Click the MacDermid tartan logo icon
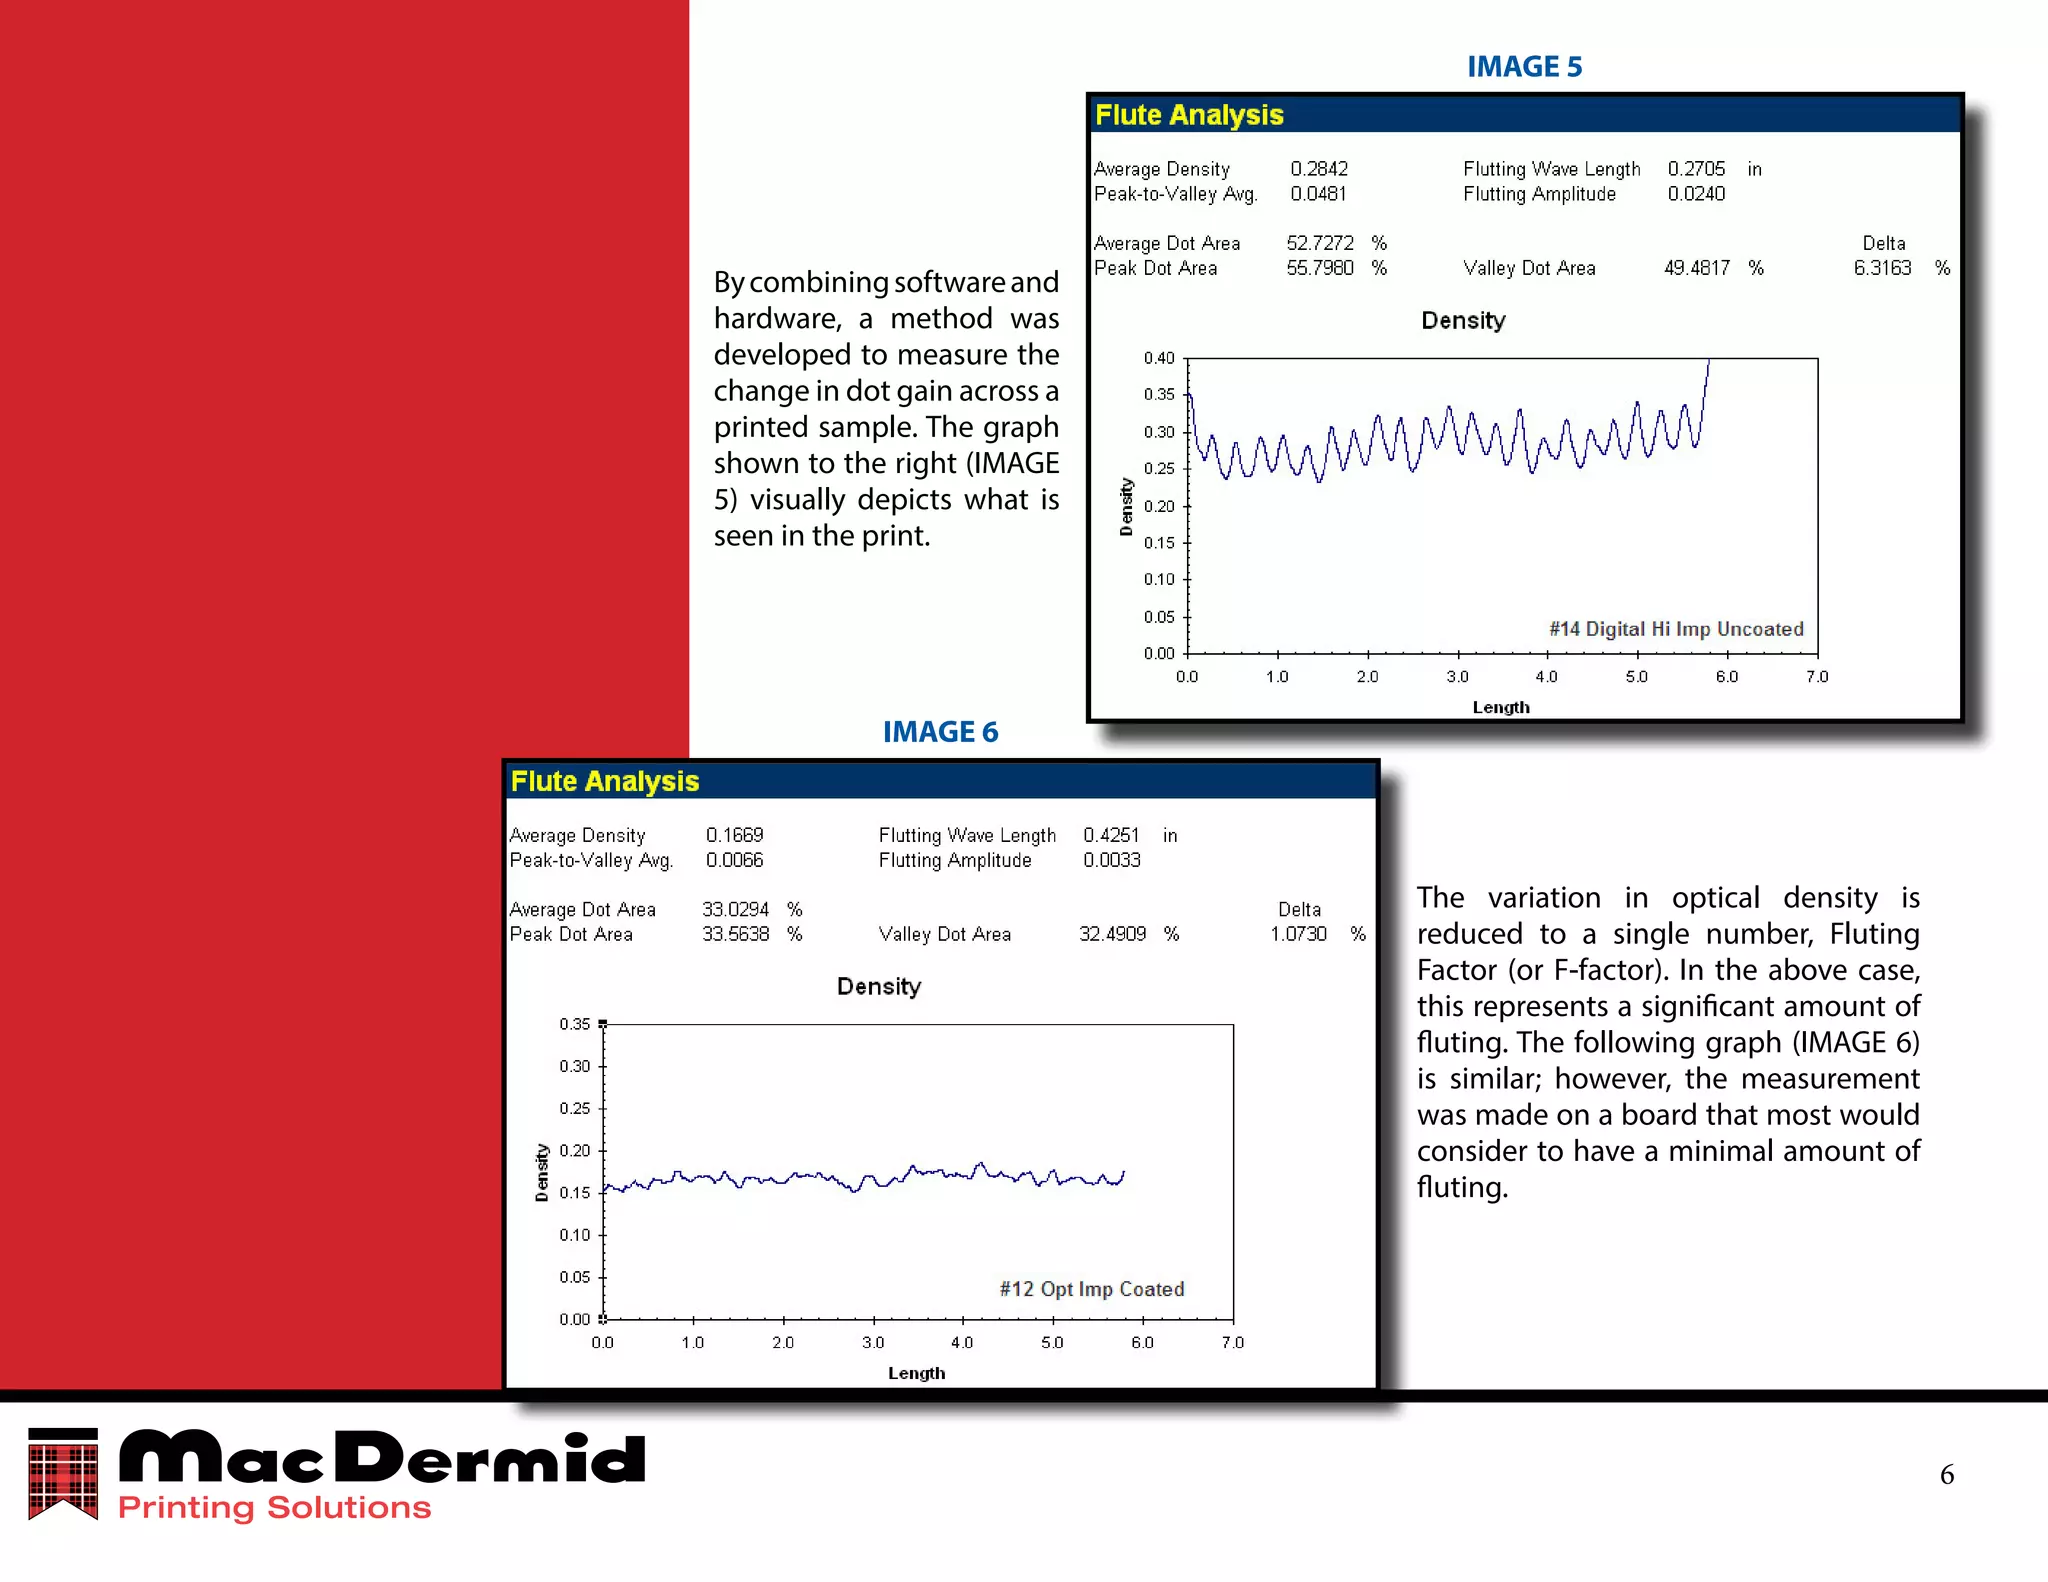Image resolution: width=2048 pixels, height=1582 pixels. 63,1473
